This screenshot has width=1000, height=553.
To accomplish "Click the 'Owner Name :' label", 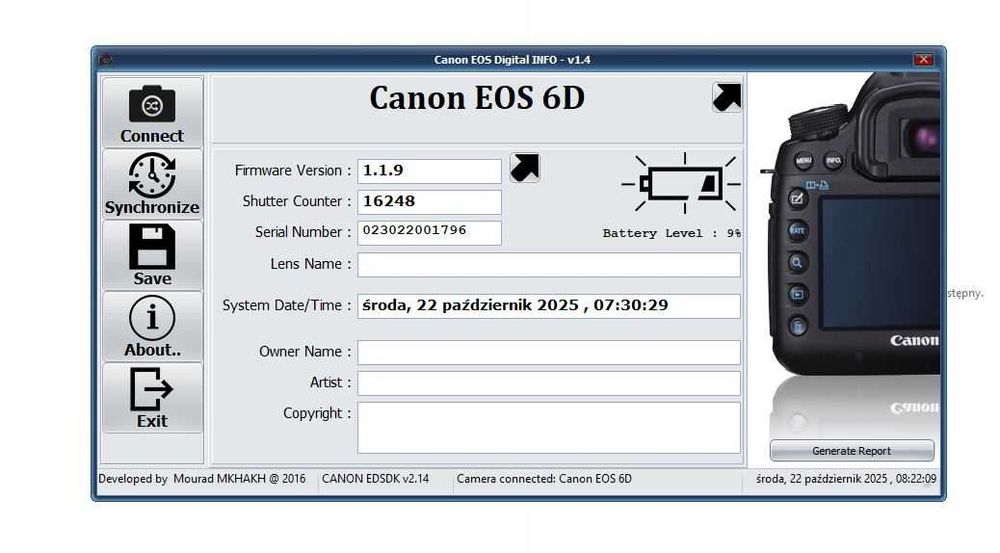I will 305,351.
